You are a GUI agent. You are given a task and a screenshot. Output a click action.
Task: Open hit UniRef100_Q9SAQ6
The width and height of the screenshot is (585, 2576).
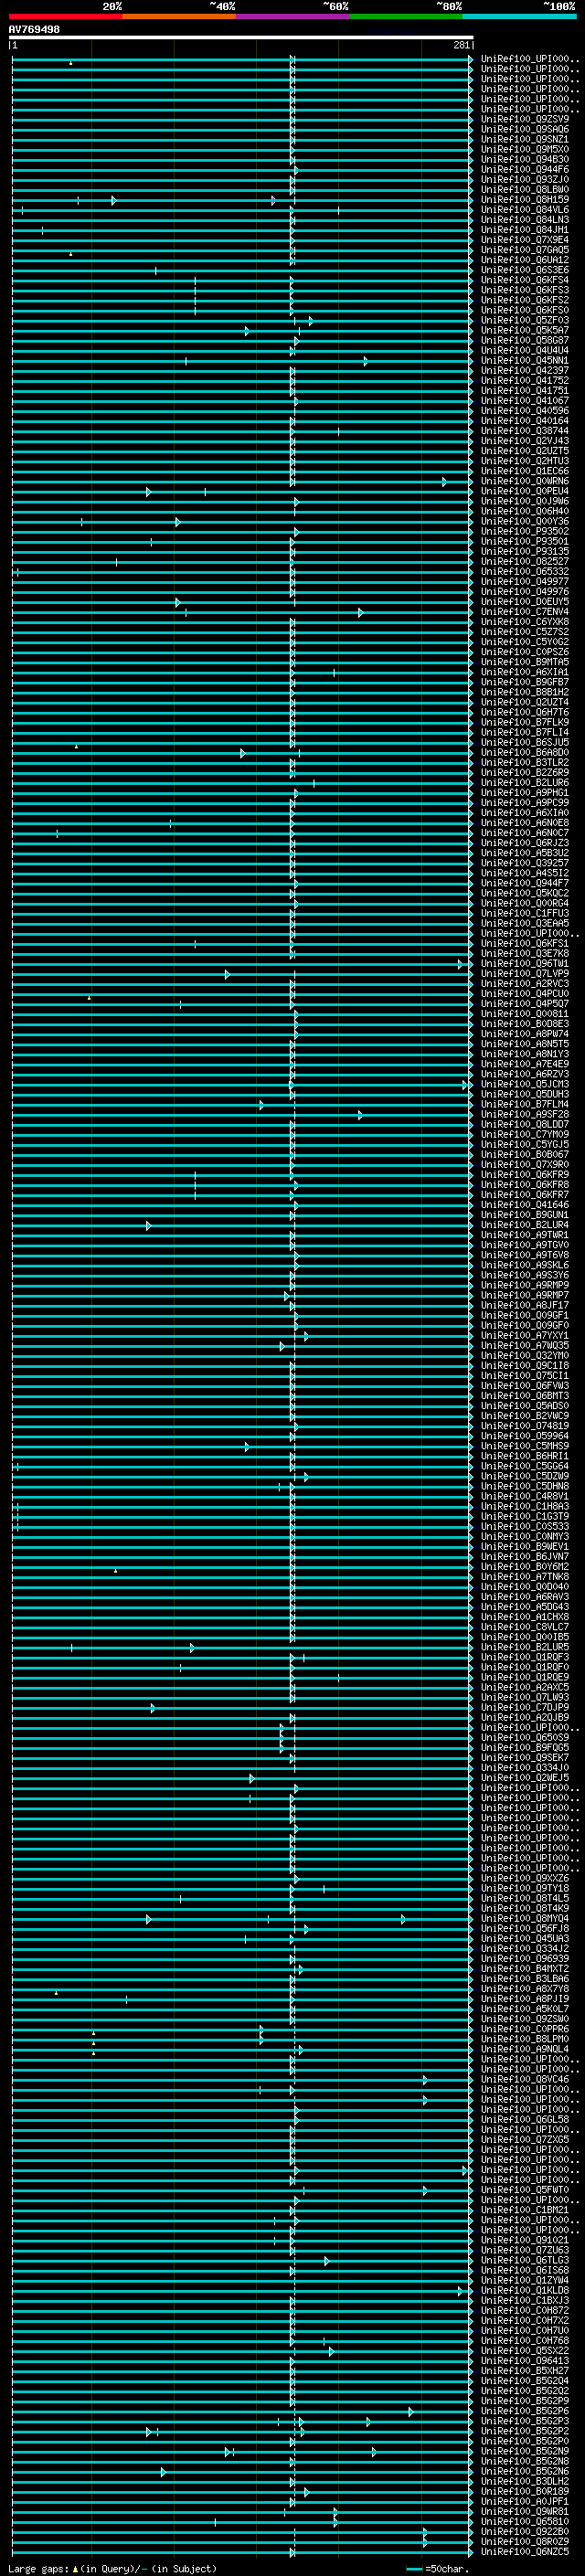point(525,130)
